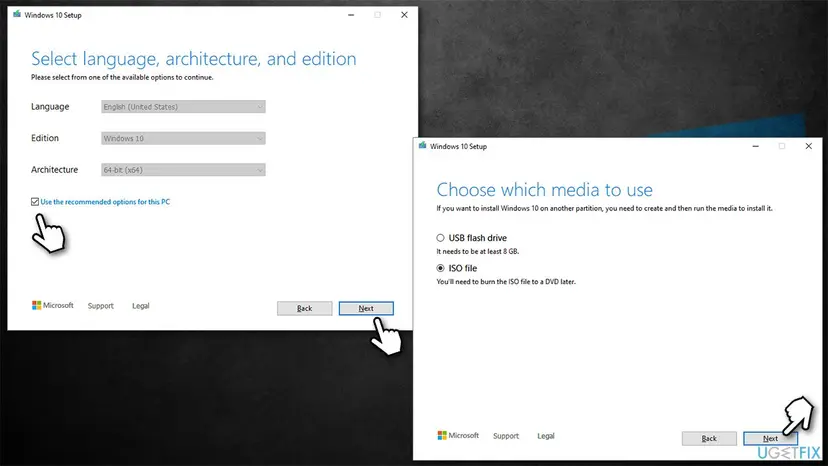Click Back in the Choose media window
Screen dimensions: 828x466
click(x=709, y=439)
